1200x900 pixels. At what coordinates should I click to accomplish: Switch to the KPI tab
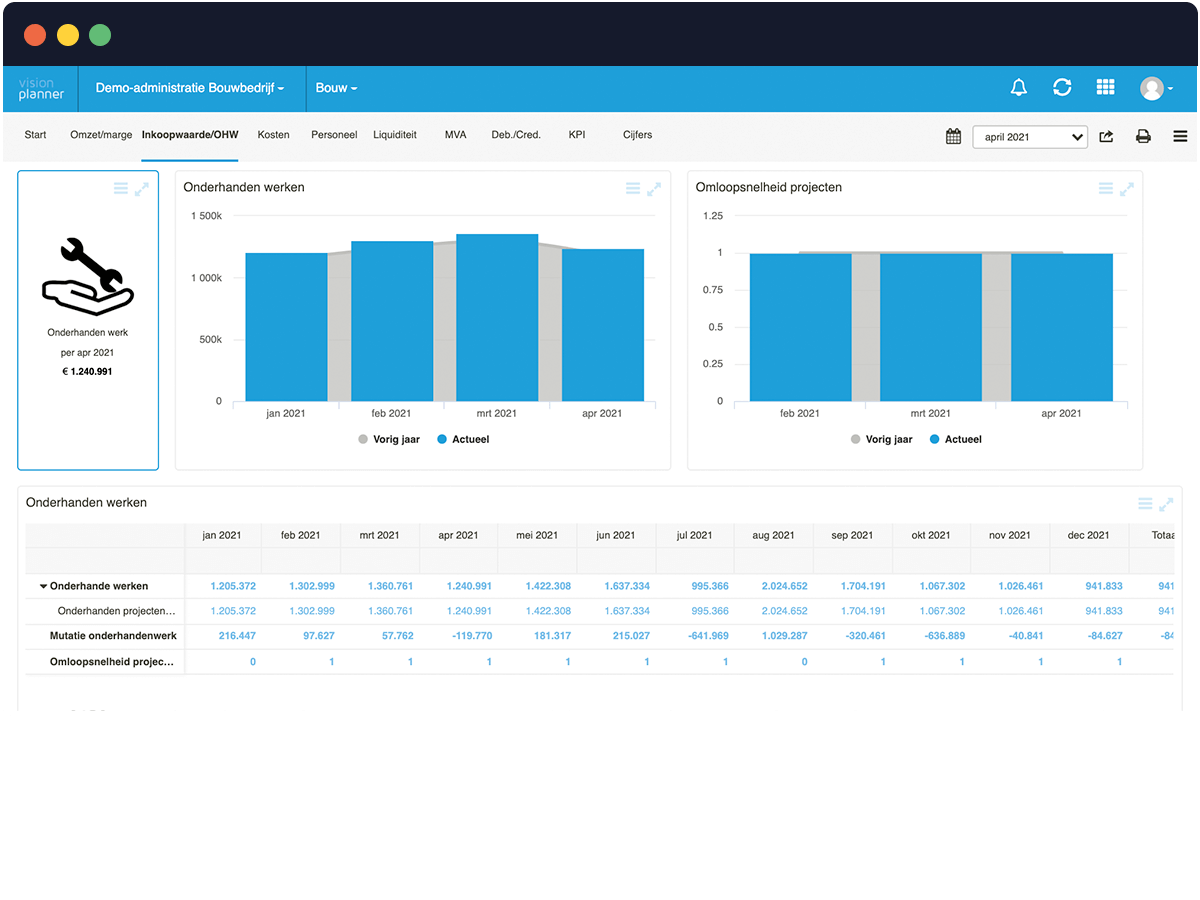point(577,135)
